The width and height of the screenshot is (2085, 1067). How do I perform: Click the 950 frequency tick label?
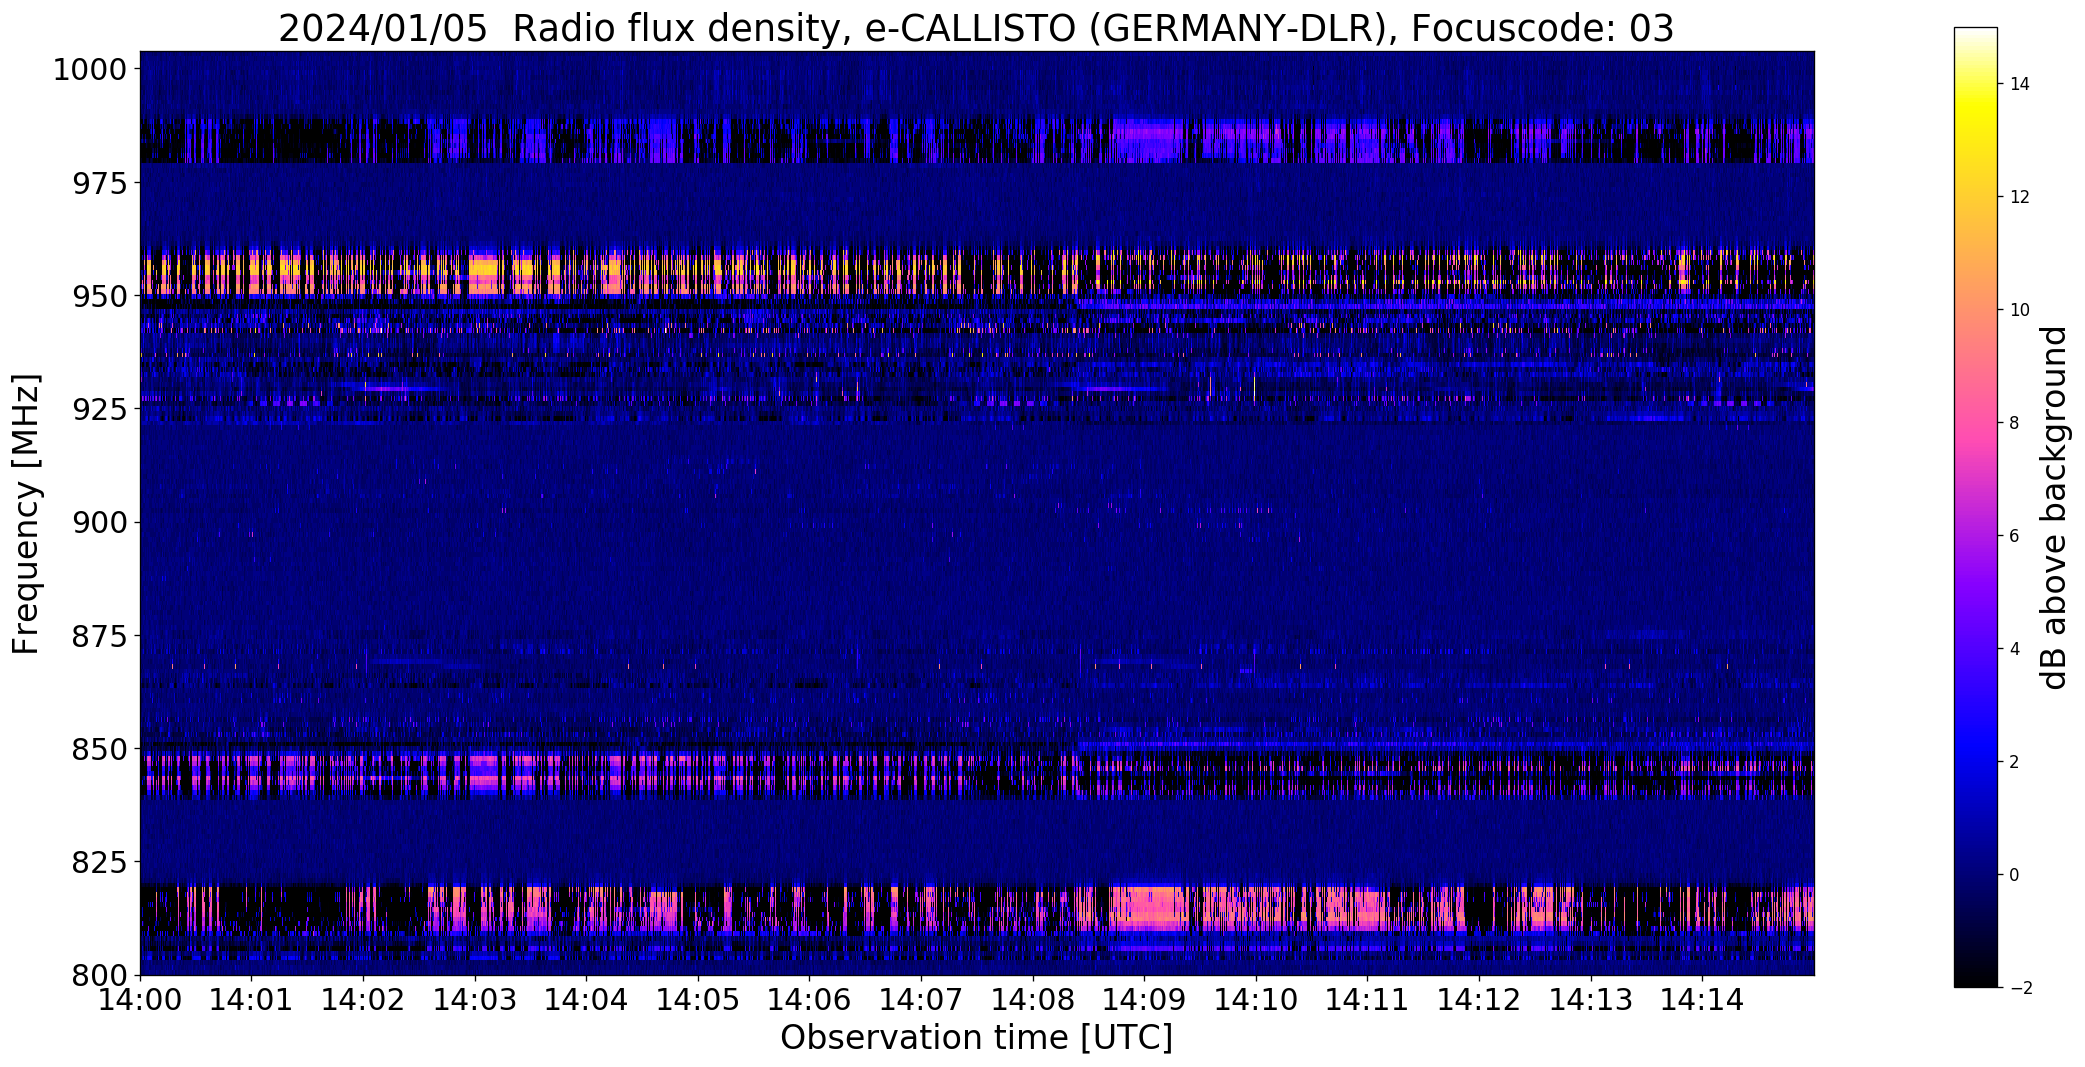click(99, 297)
